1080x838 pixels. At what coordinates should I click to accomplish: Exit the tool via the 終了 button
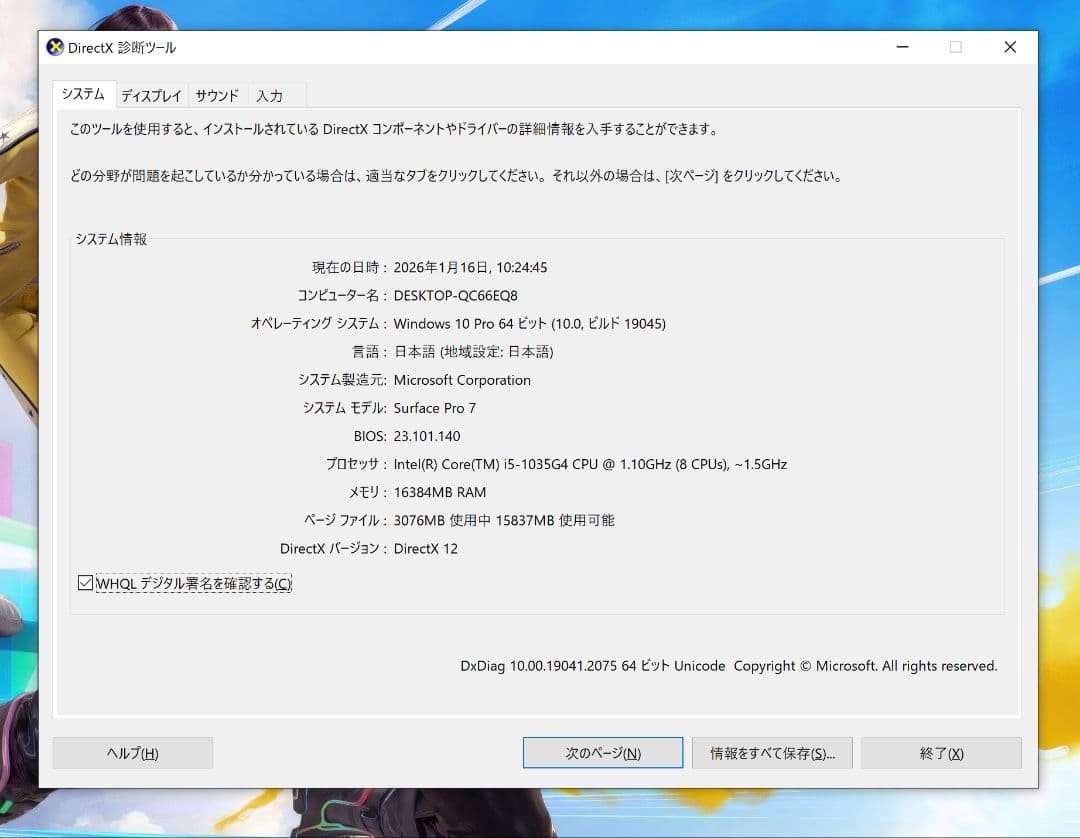click(940, 752)
